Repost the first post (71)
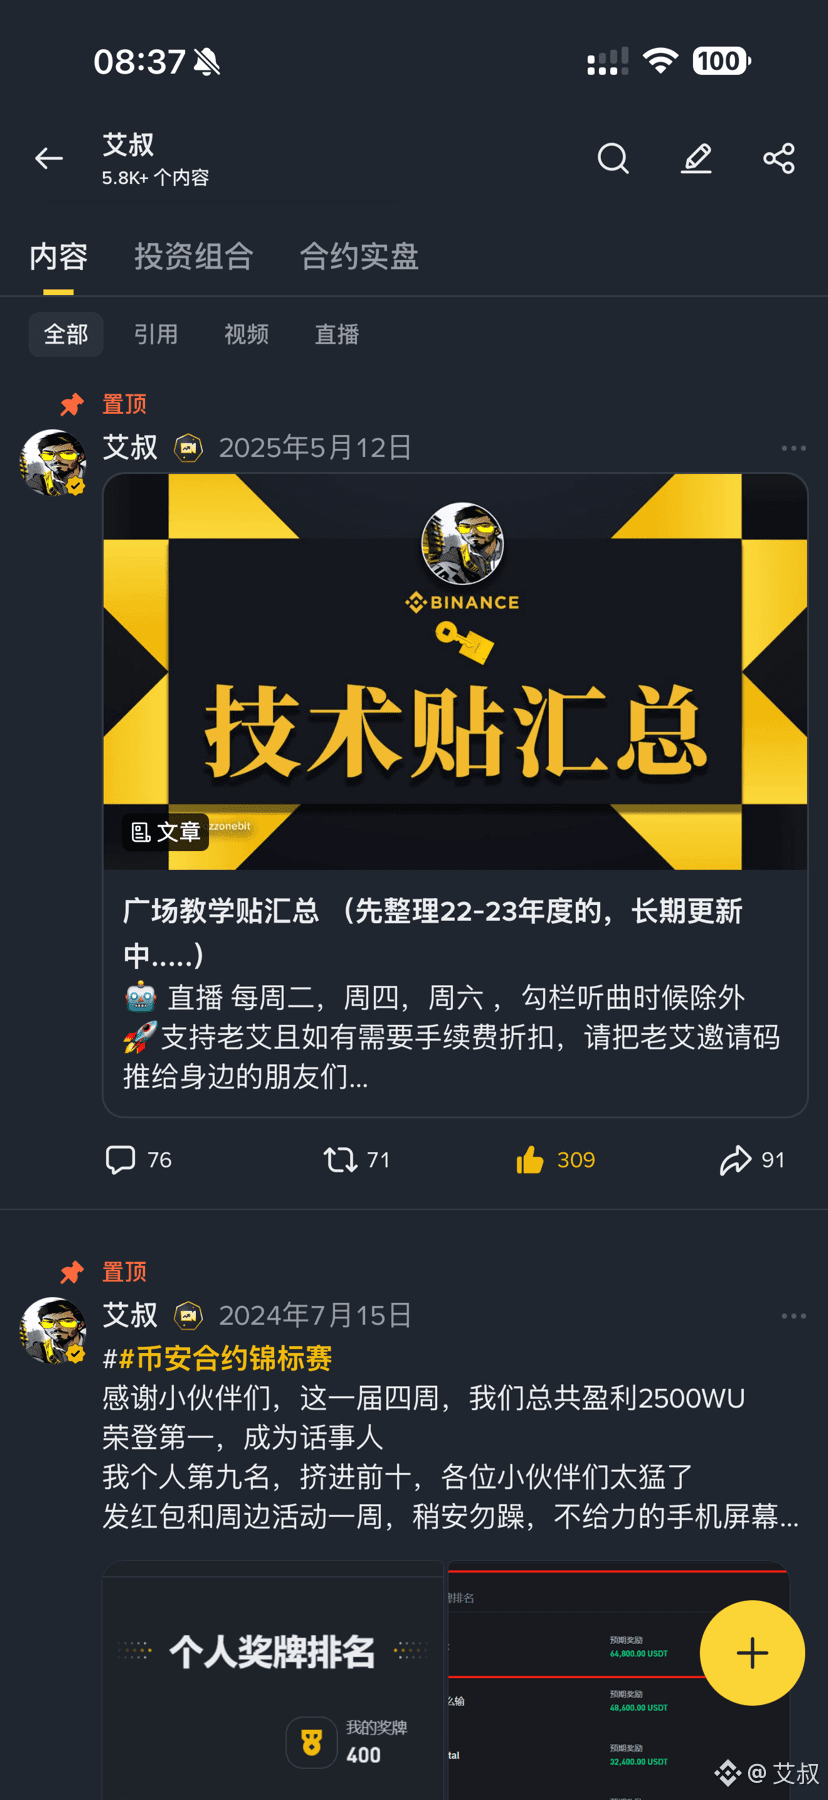The image size is (828, 1800). (356, 1160)
